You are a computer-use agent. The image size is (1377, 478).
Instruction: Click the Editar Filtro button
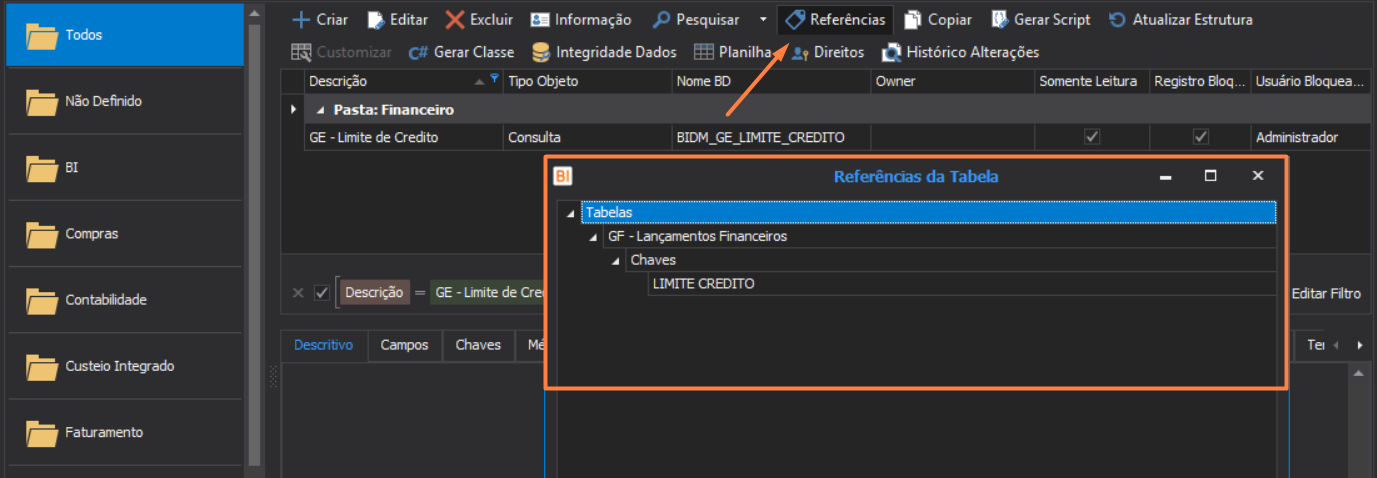pyautogui.click(x=1326, y=293)
